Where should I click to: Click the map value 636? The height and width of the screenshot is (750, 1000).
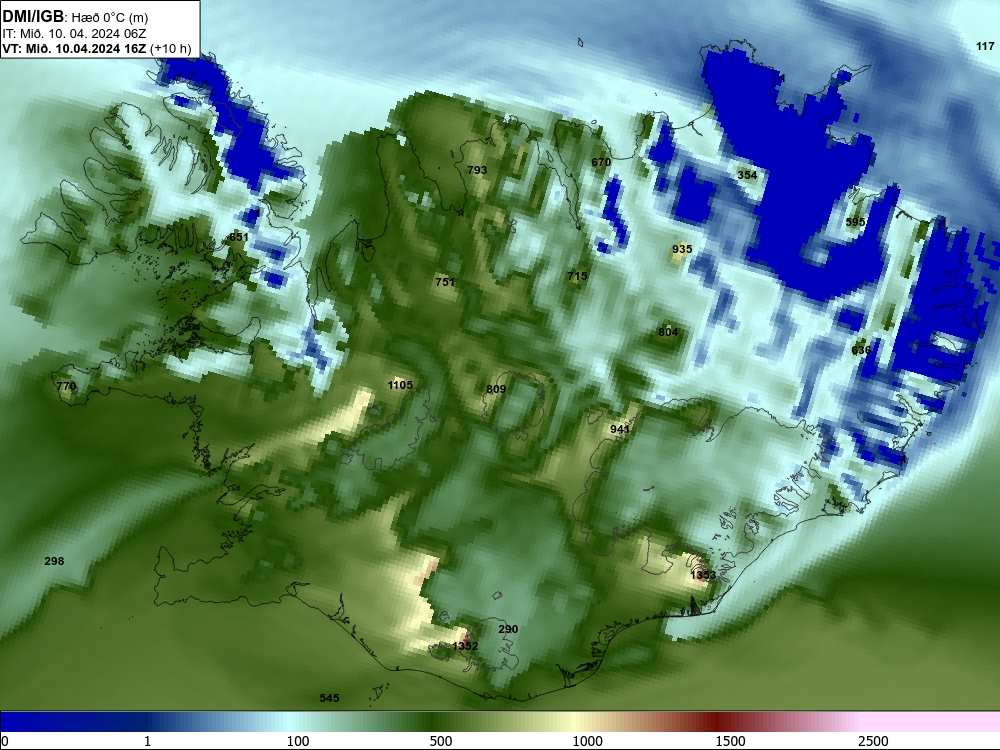(861, 350)
